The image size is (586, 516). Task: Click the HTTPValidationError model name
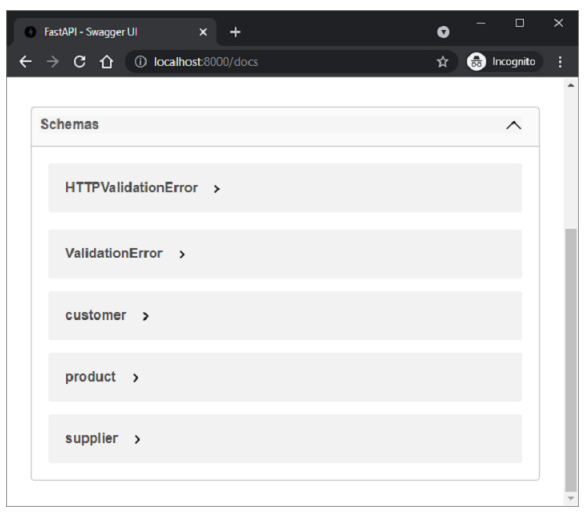[132, 188]
